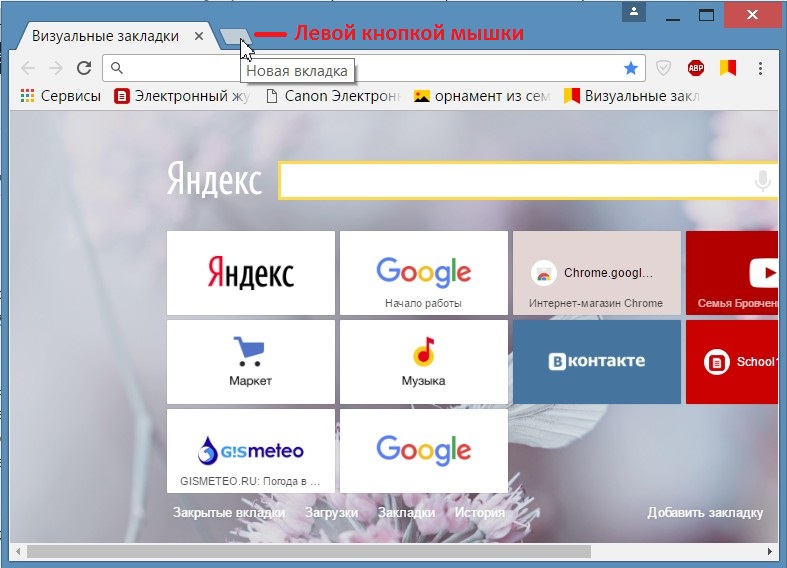Viewport: 787px width, 568px height.
Task: Open the Яндекс visual bookmark tile
Action: coord(250,272)
